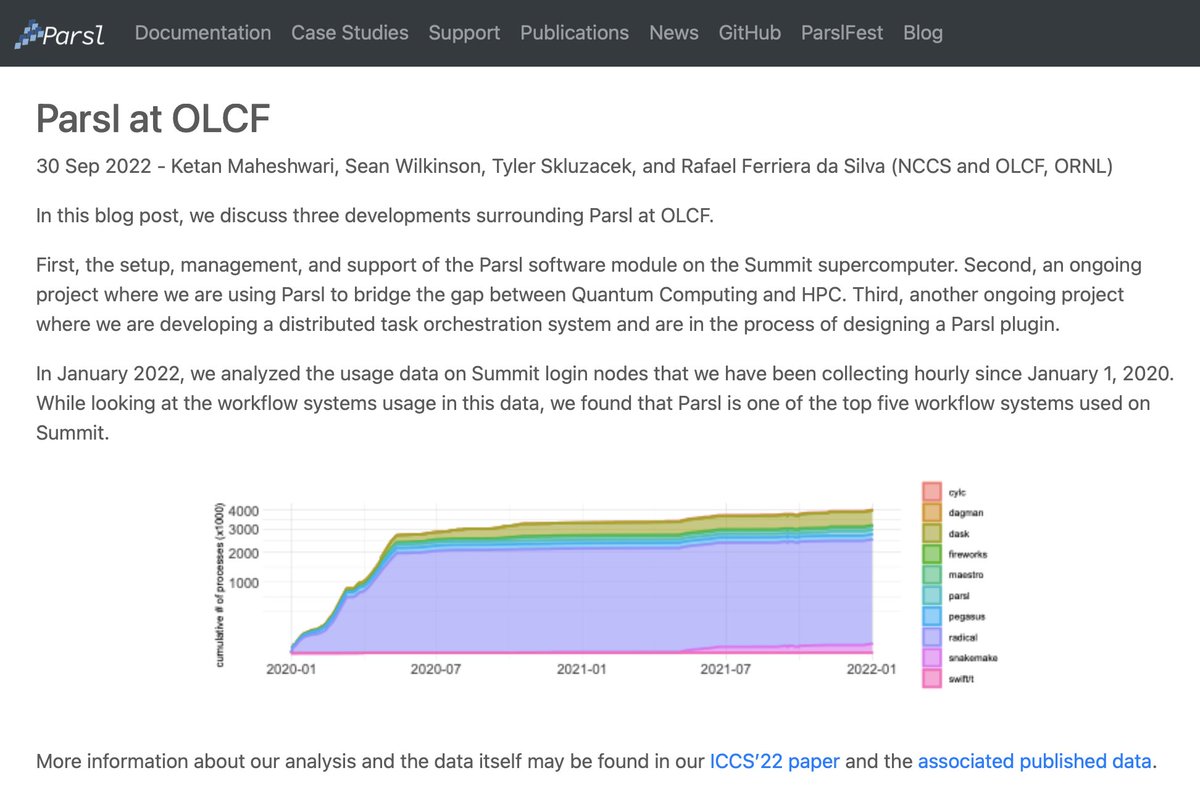
Task: Click the dask legend color swatch
Action: coord(931,533)
